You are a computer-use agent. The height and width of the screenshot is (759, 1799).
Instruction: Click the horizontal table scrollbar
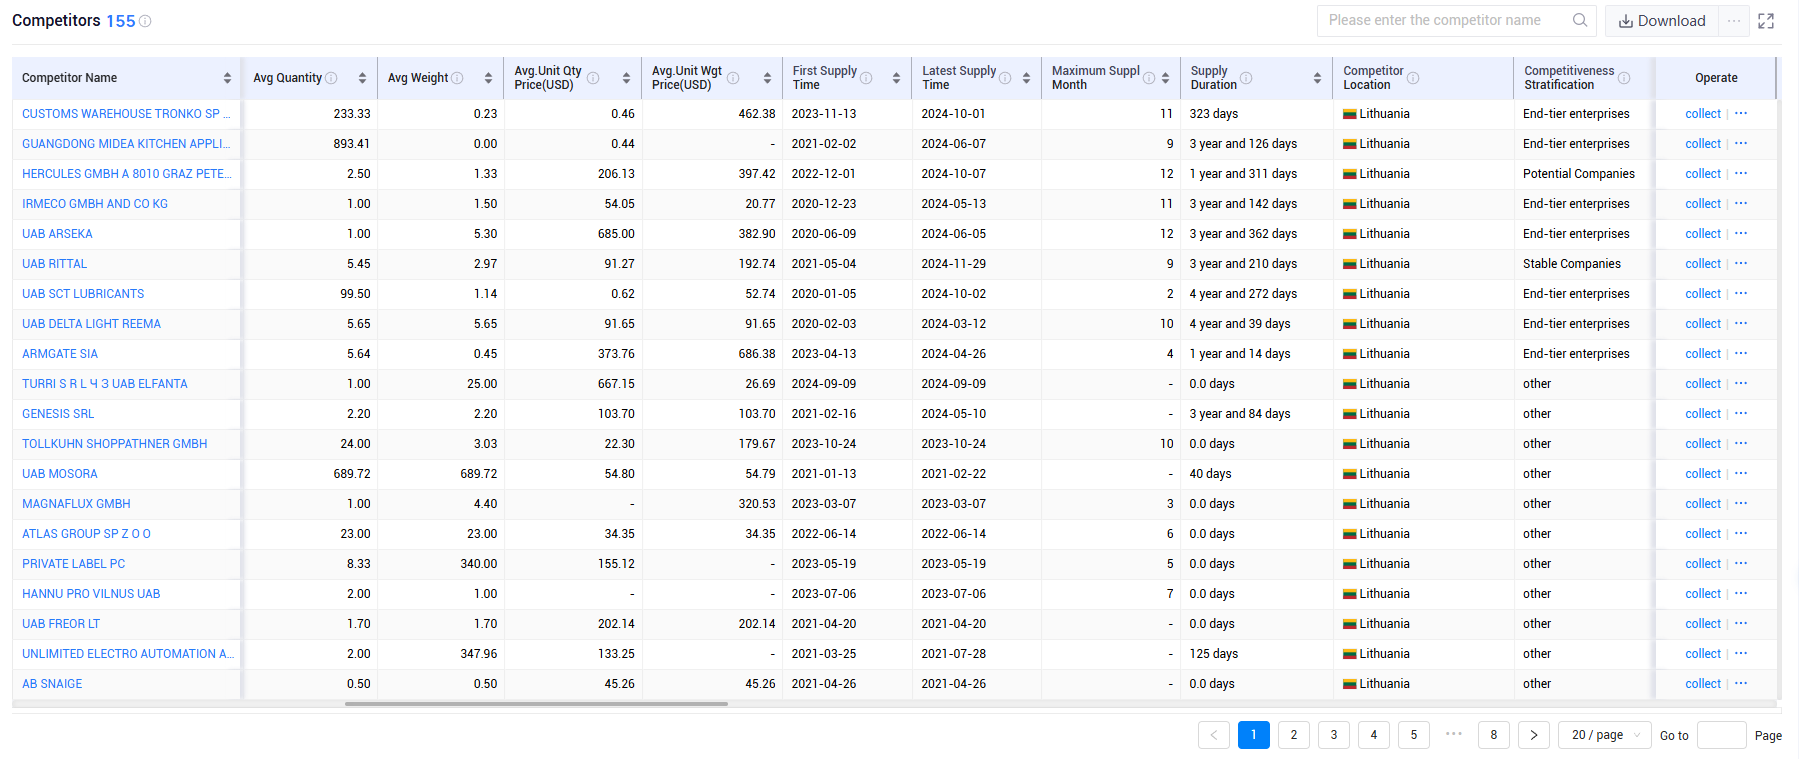click(x=536, y=704)
